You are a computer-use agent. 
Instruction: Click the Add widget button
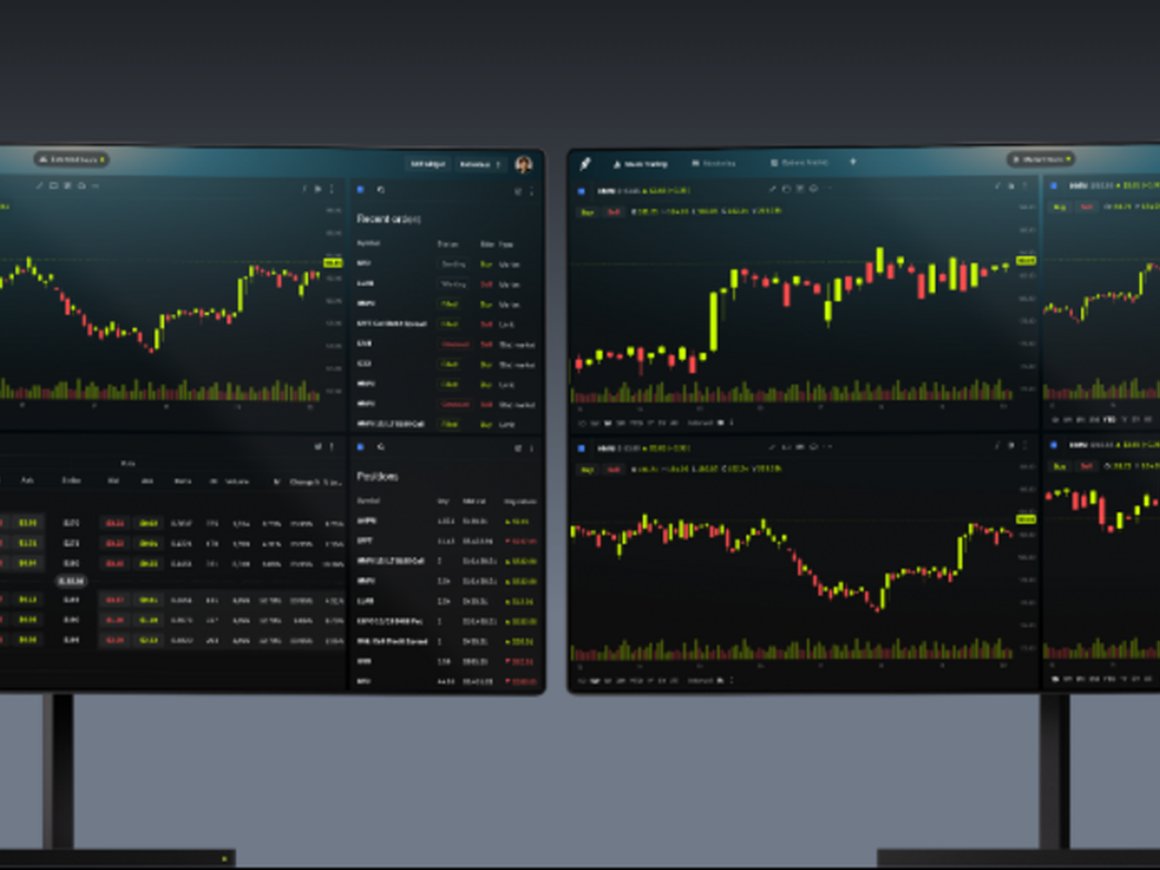coord(427,164)
